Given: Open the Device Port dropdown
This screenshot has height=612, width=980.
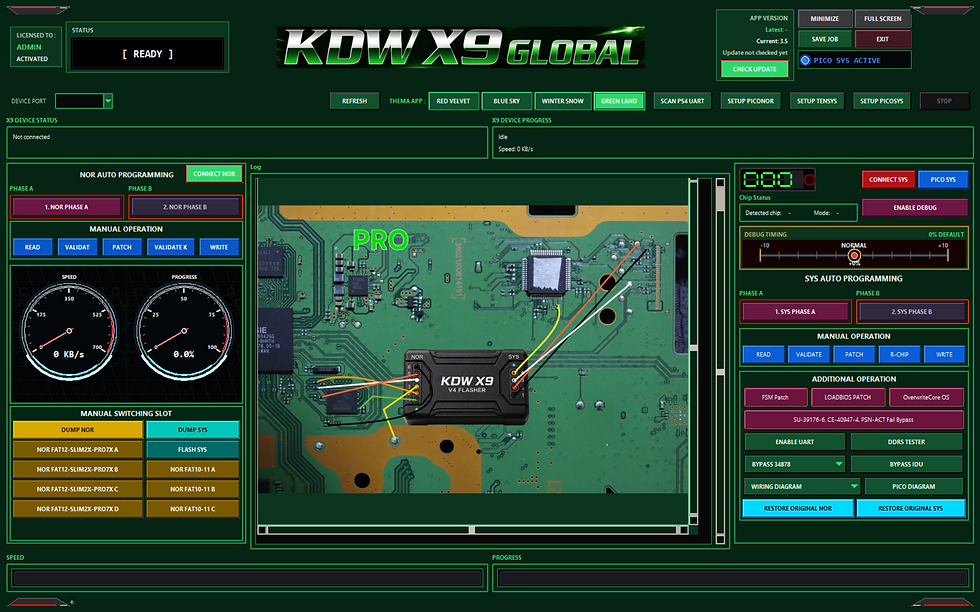Looking at the screenshot, I should point(108,101).
